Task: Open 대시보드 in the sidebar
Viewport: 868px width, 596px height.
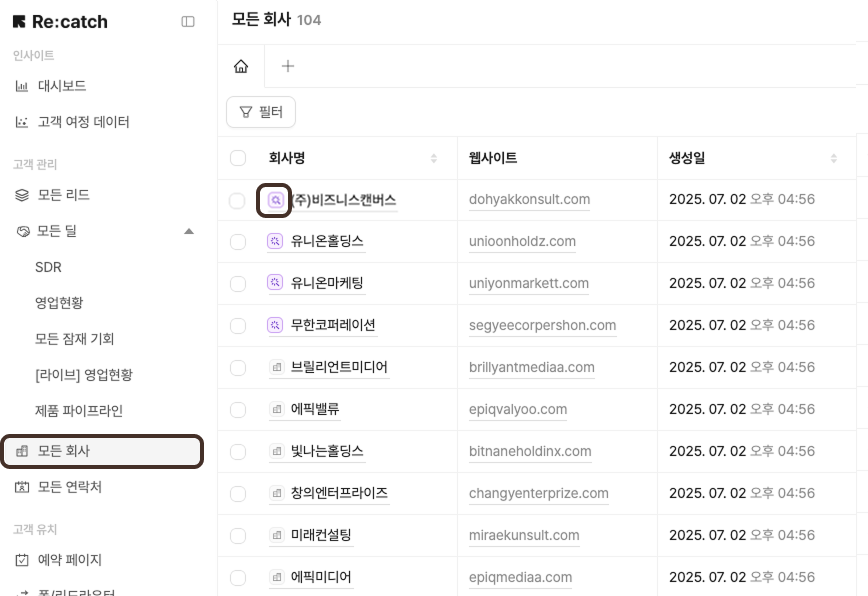Action: coord(62,86)
